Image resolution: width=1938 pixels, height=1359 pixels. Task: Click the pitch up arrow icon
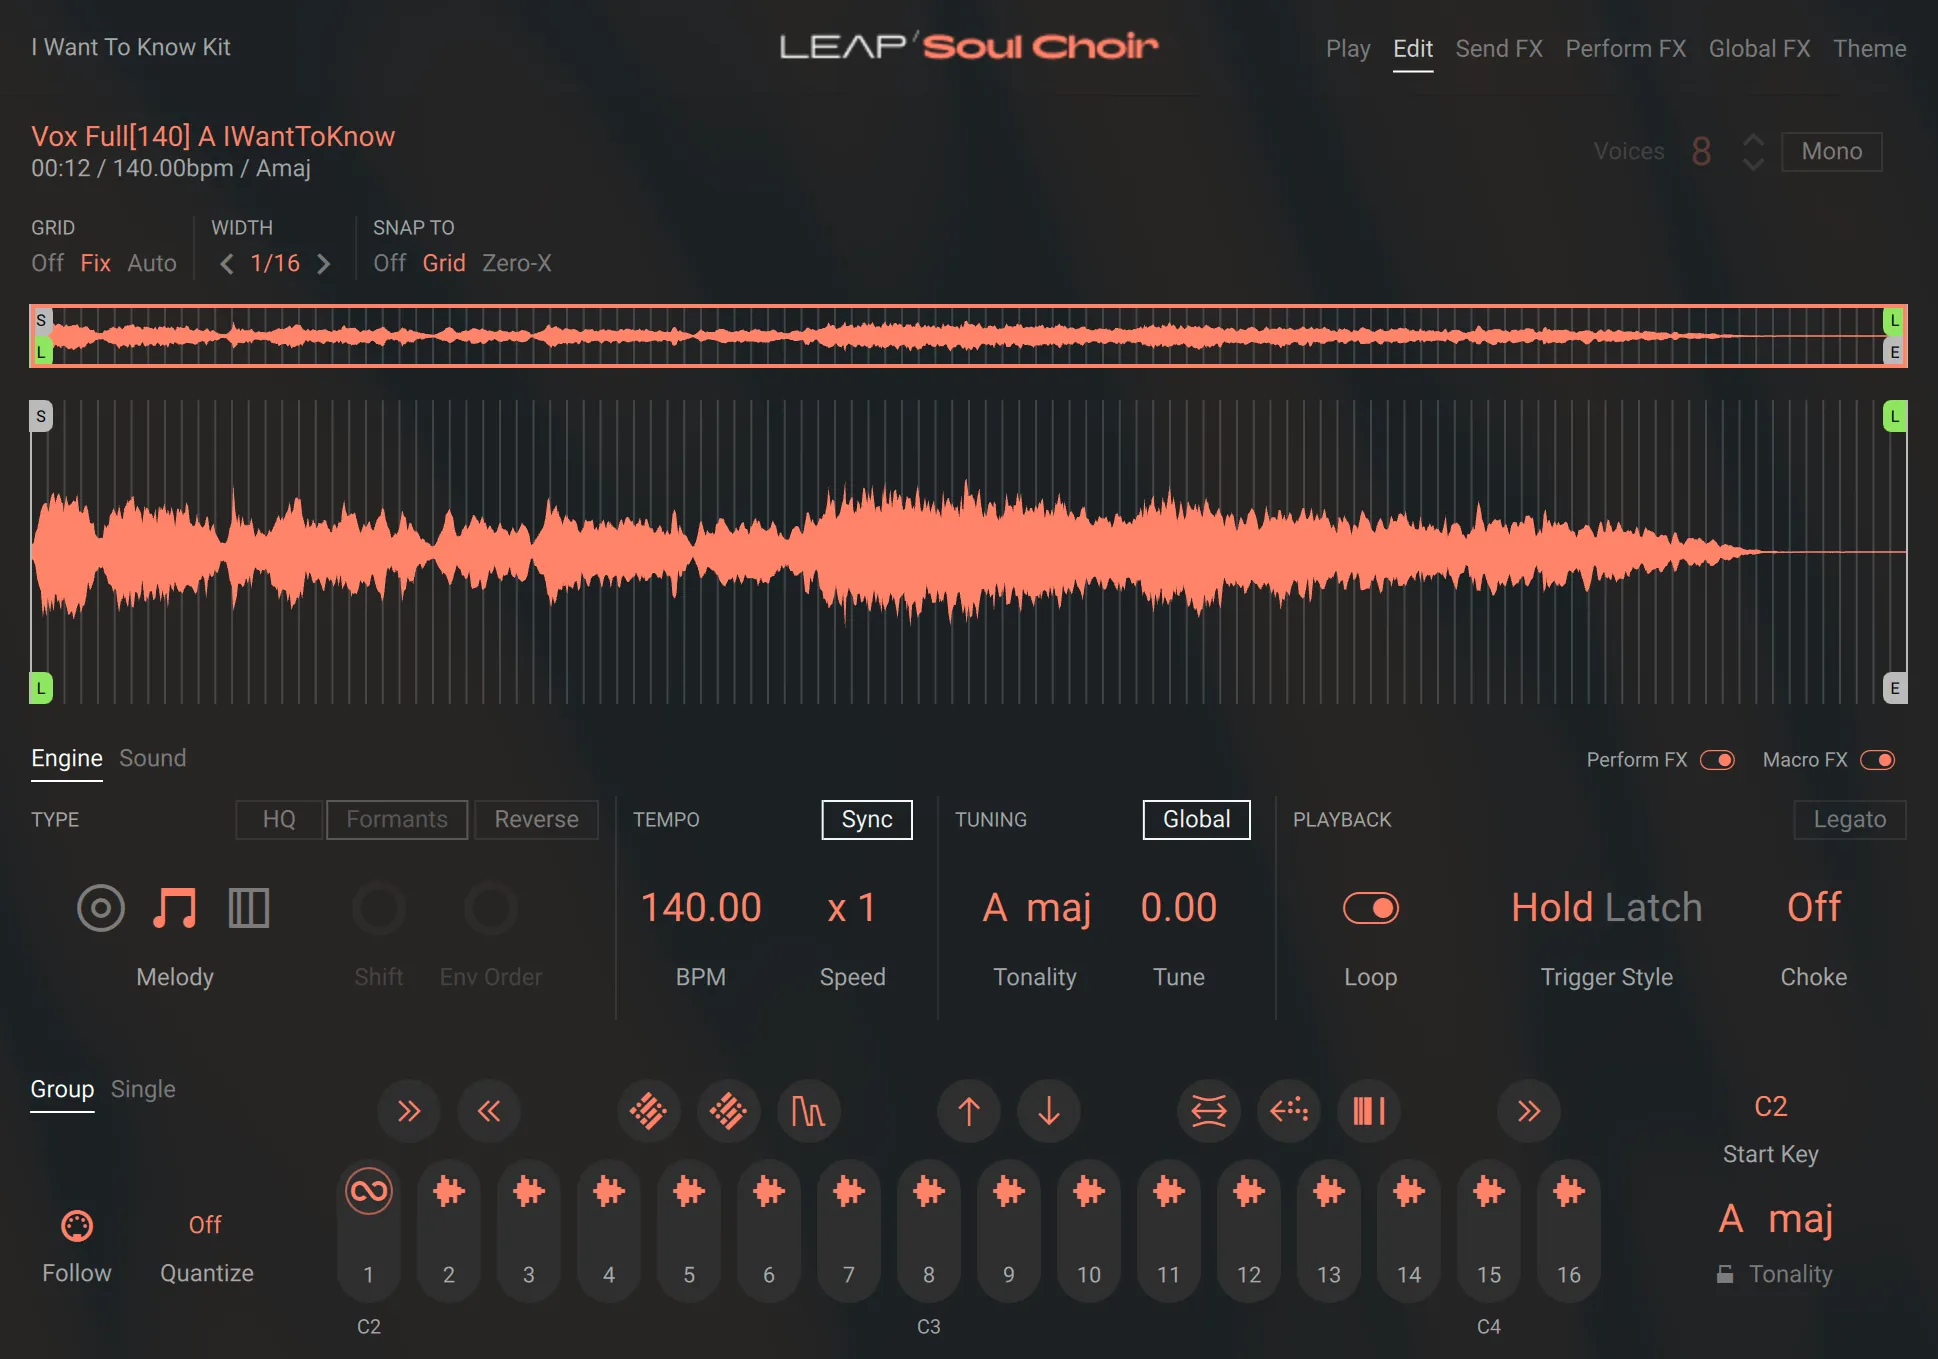tap(967, 1111)
